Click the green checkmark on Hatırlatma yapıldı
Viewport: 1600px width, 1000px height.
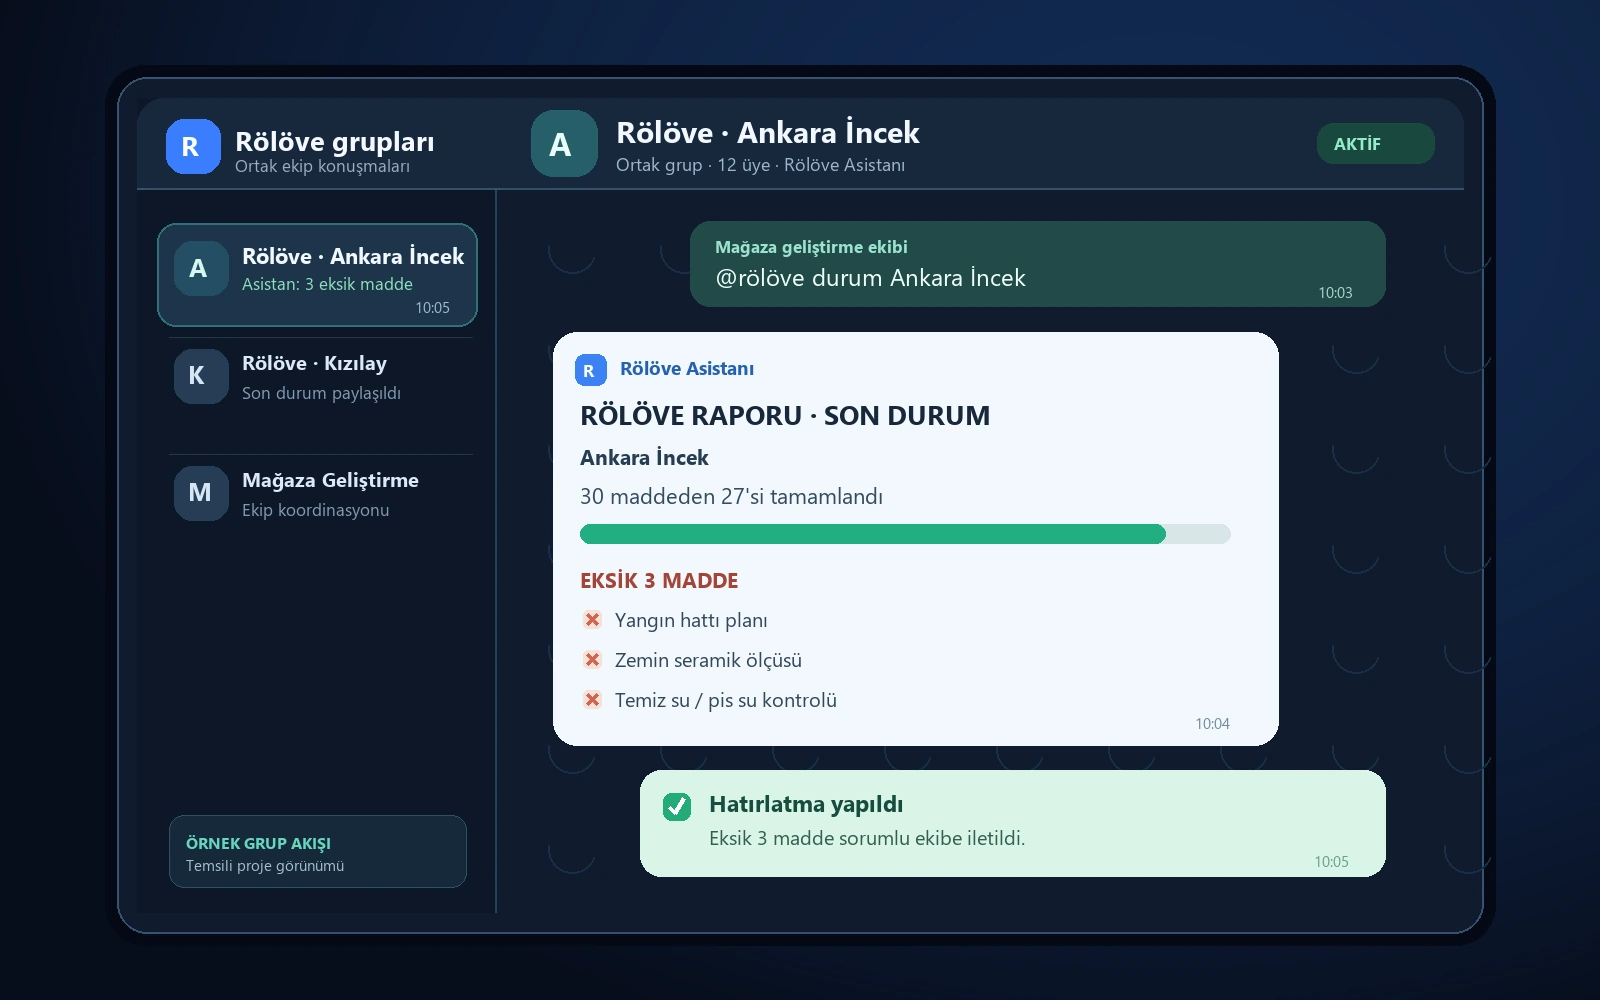(x=677, y=806)
